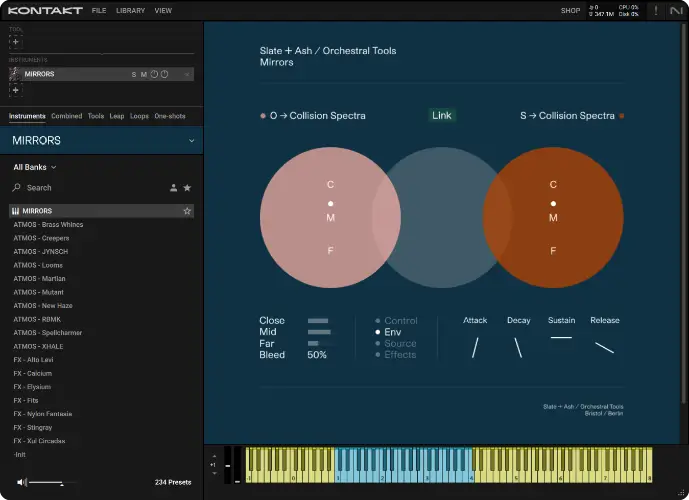Switch to the Combined tab
Viewport: 689px width, 500px height.
coord(67,116)
